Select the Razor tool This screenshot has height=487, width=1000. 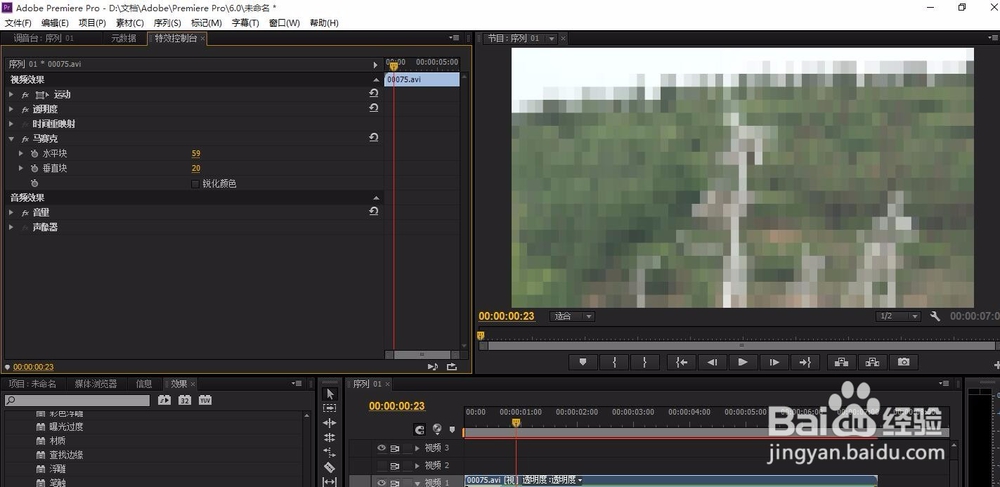tap(330, 467)
